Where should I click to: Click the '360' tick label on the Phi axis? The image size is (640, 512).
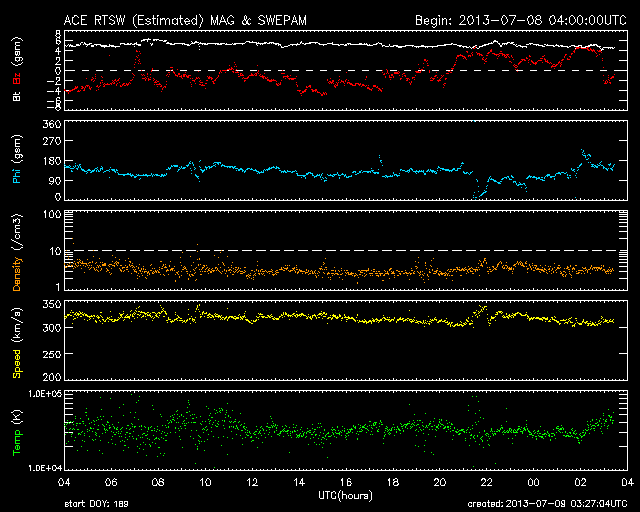click(52, 124)
